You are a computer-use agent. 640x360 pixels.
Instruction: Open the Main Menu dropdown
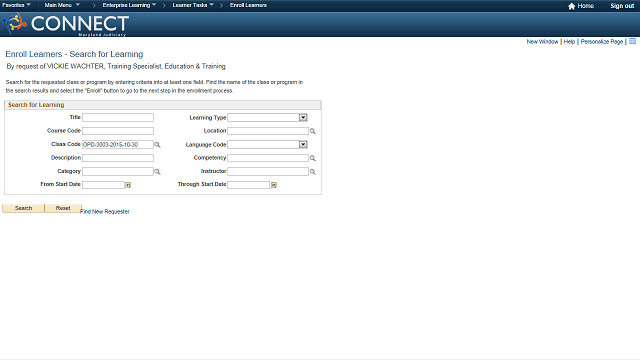coord(62,5)
